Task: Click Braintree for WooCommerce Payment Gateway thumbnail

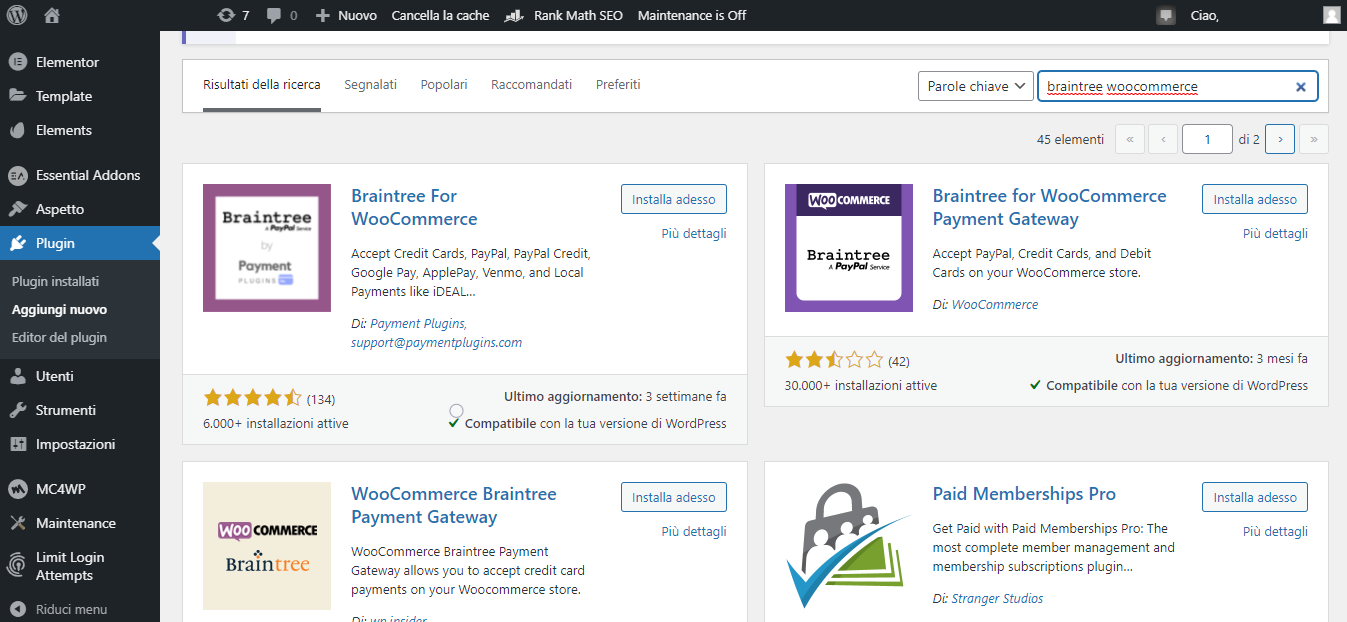Action: [x=848, y=248]
